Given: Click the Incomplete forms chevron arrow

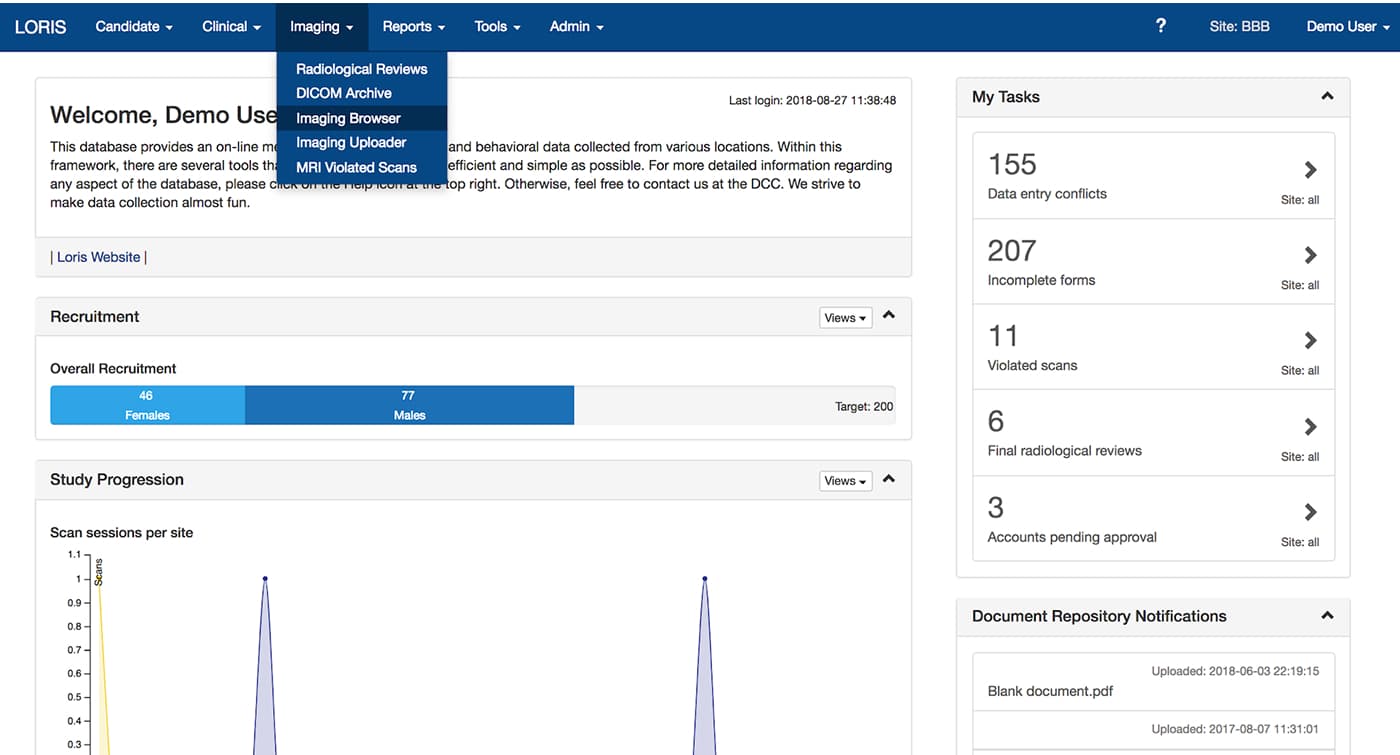Looking at the screenshot, I should [1310, 256].
